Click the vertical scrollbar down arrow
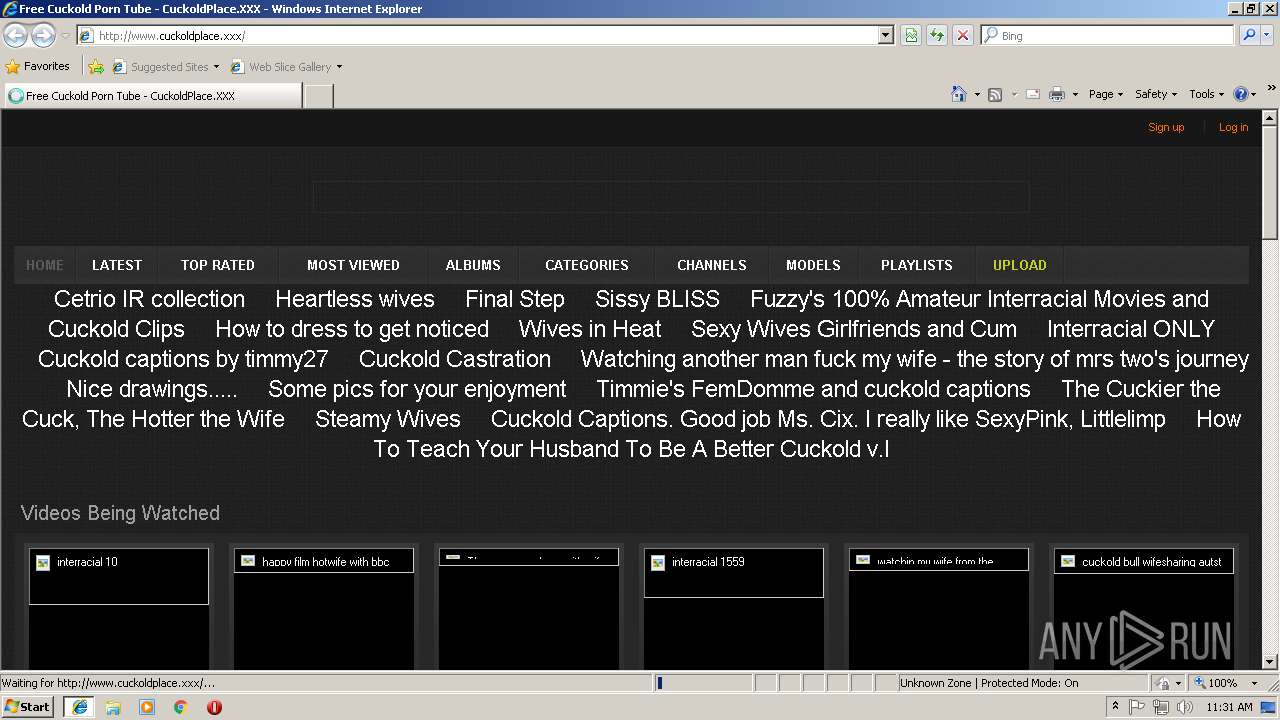This screenshot has height=720, width=1280. coord(1271,661)
